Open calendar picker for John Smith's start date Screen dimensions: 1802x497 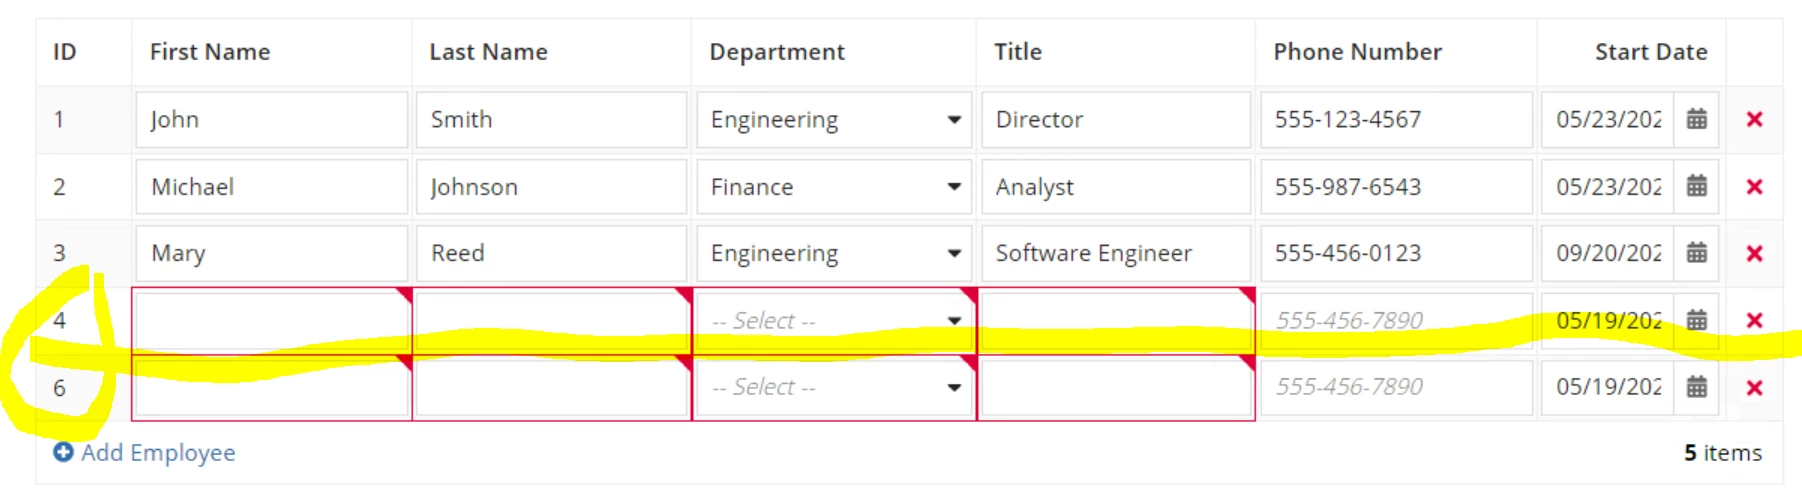pyautogui.click(x=1696, y=119)
